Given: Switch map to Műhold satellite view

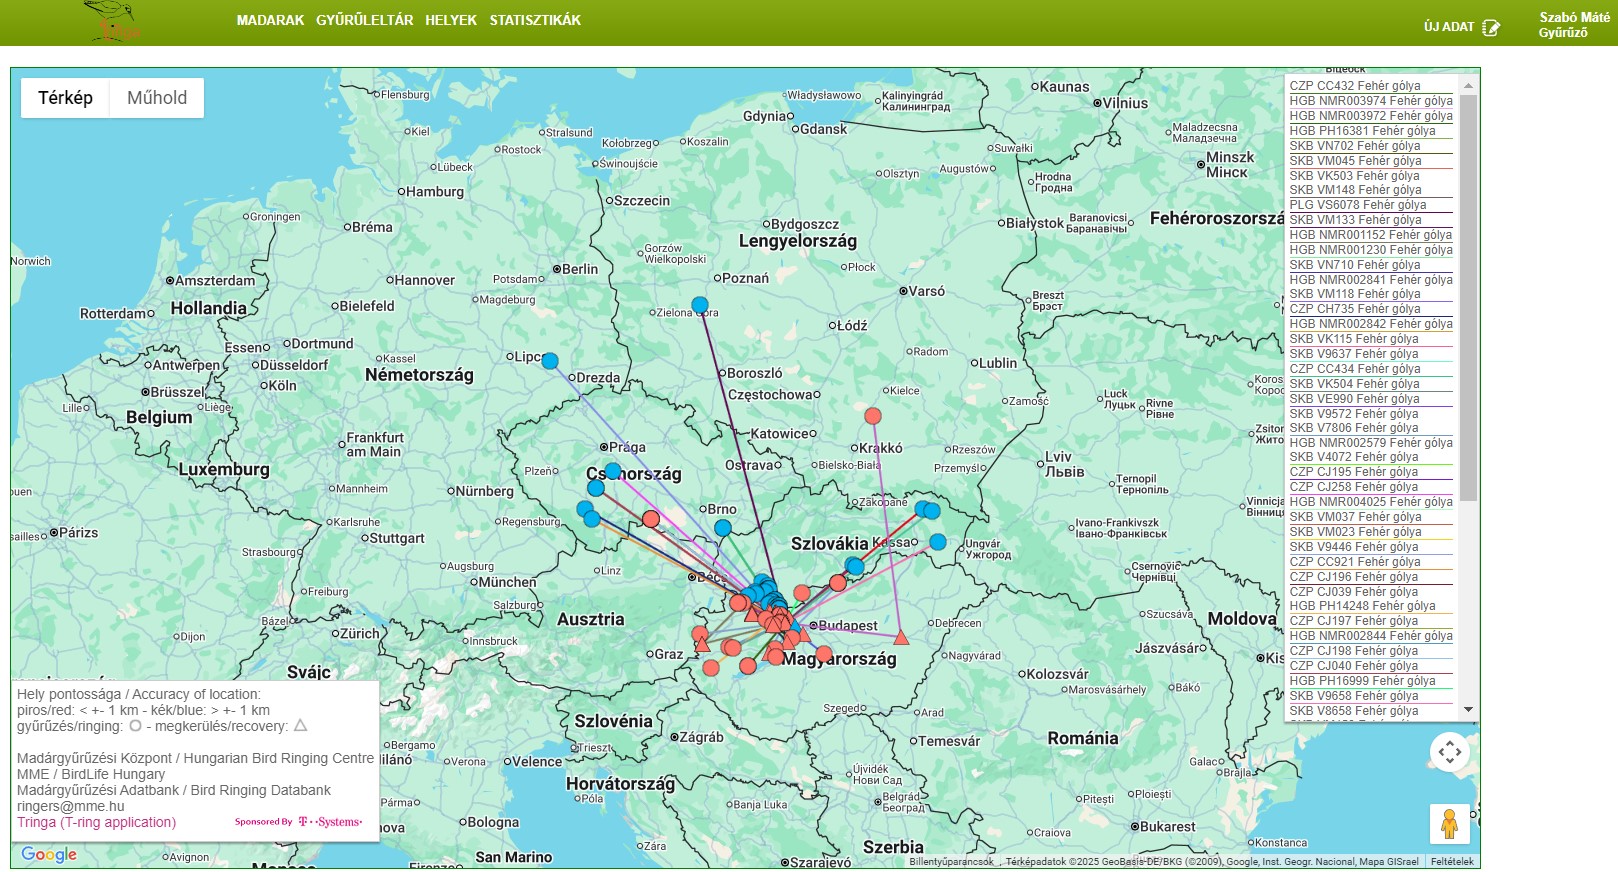Looking at the screenshot, I should [x=157, y=98].
